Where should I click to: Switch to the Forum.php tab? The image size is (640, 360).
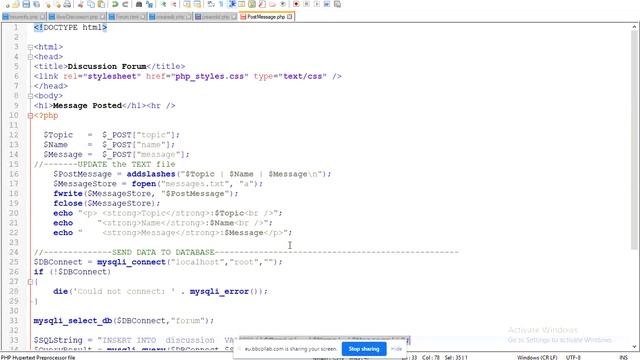126,17
